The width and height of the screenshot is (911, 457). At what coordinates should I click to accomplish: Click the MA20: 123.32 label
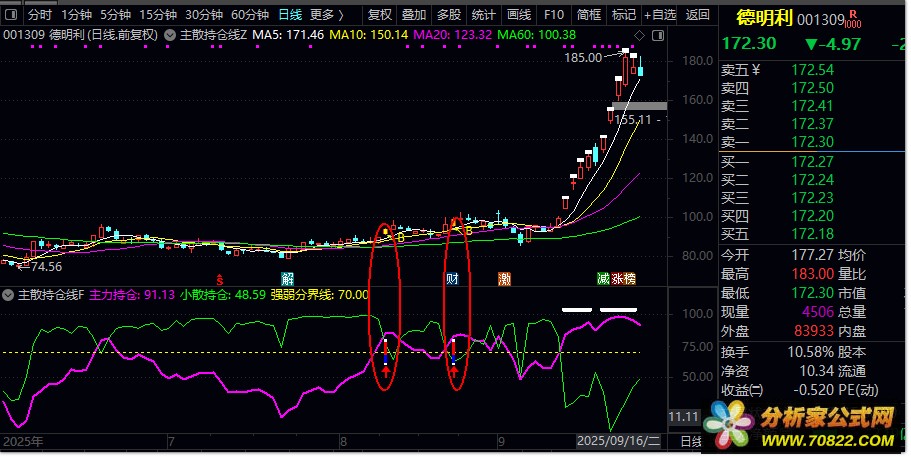[453, 35]
